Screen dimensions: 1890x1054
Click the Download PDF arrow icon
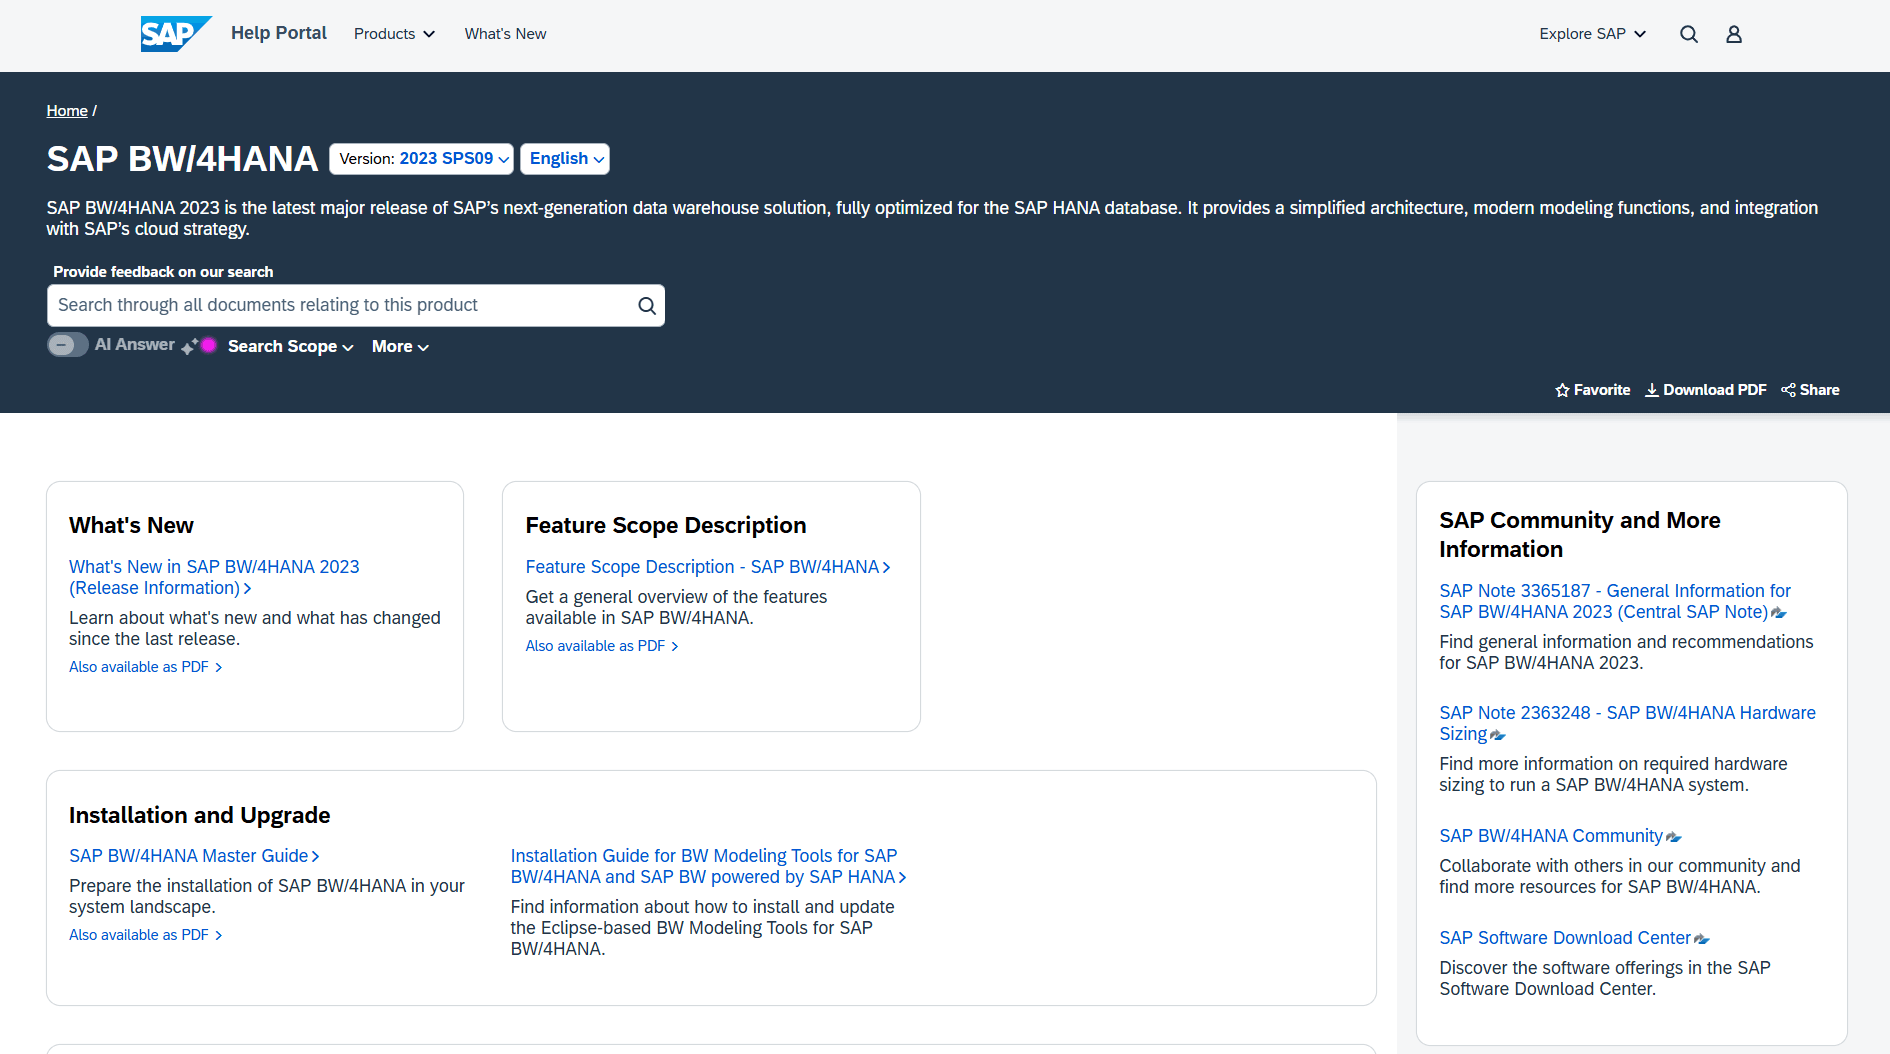[x=1652, y=390]
